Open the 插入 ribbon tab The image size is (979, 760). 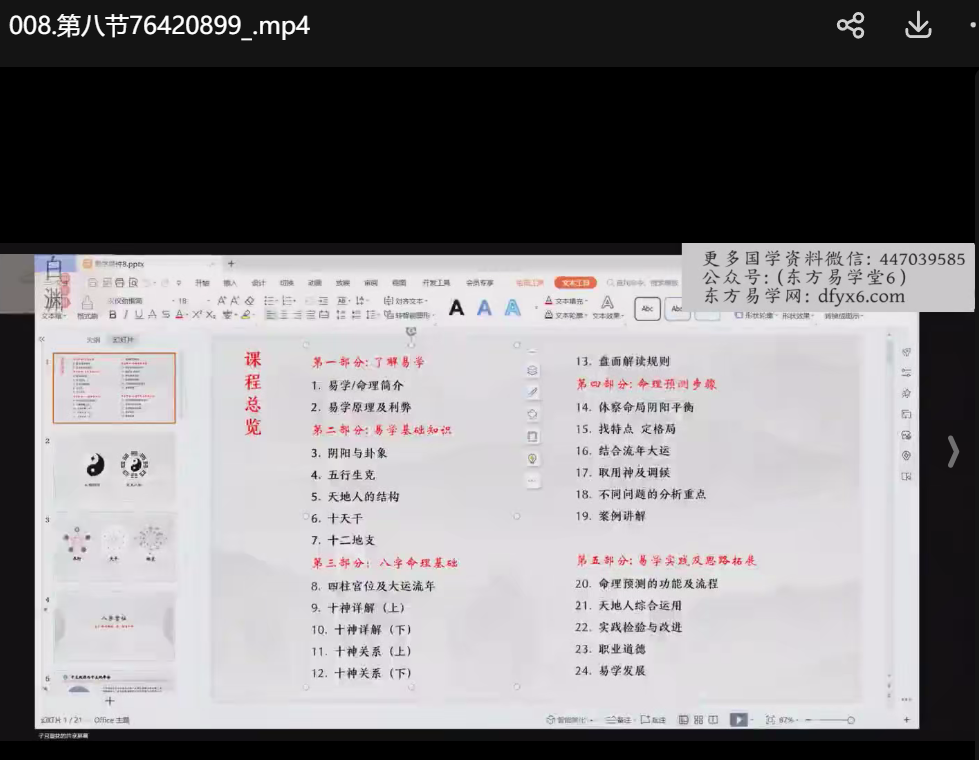tap(230, 283)
